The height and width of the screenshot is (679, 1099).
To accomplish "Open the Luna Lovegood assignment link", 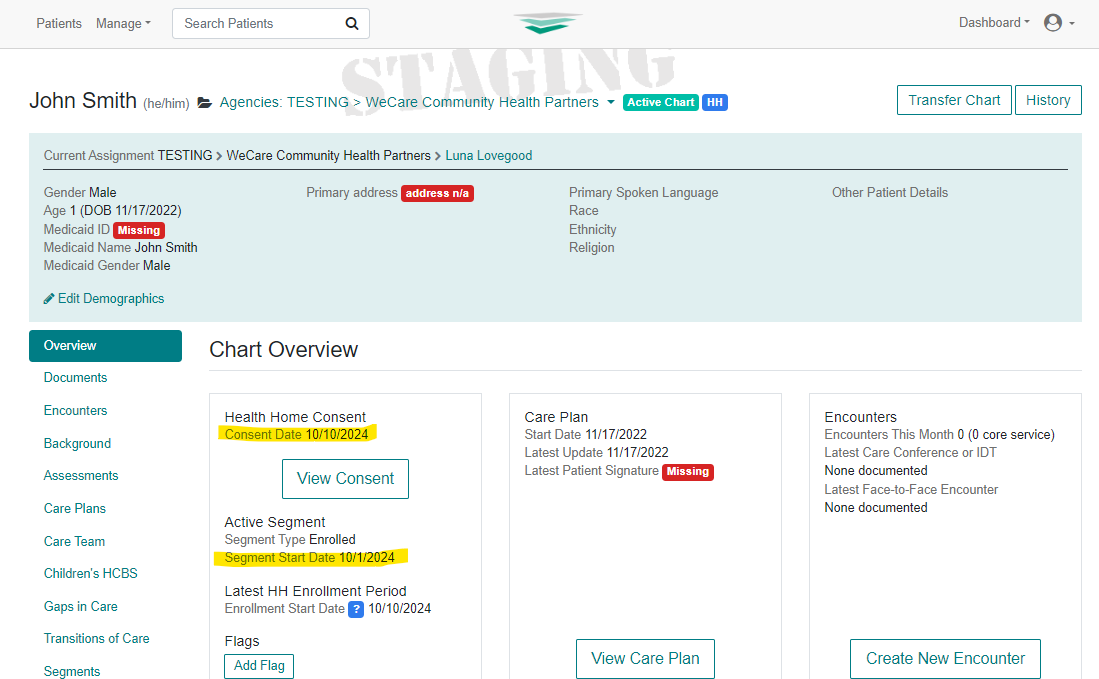I will tap(489, 156).
